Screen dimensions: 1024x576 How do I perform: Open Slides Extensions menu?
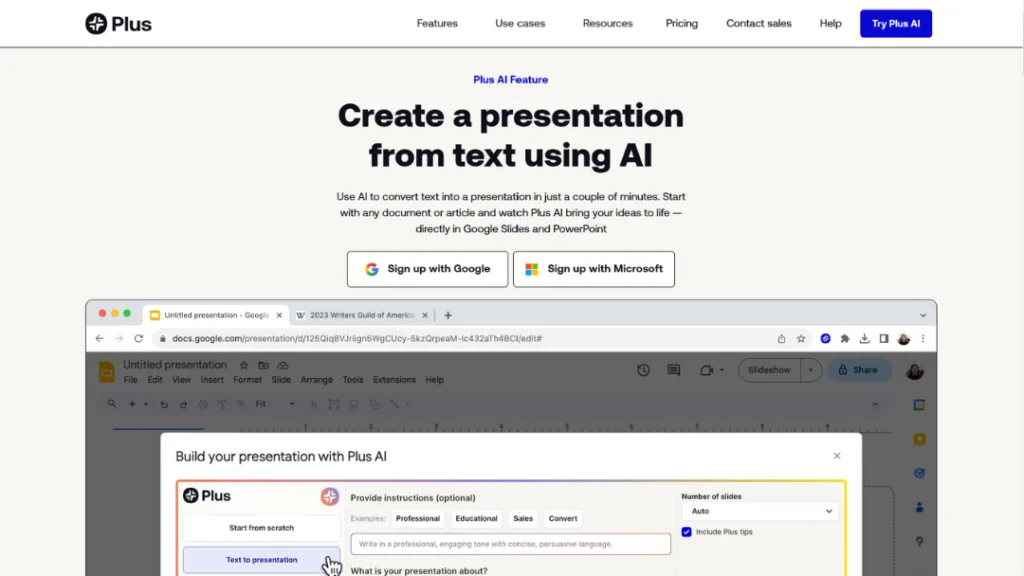tap(394, 380)
